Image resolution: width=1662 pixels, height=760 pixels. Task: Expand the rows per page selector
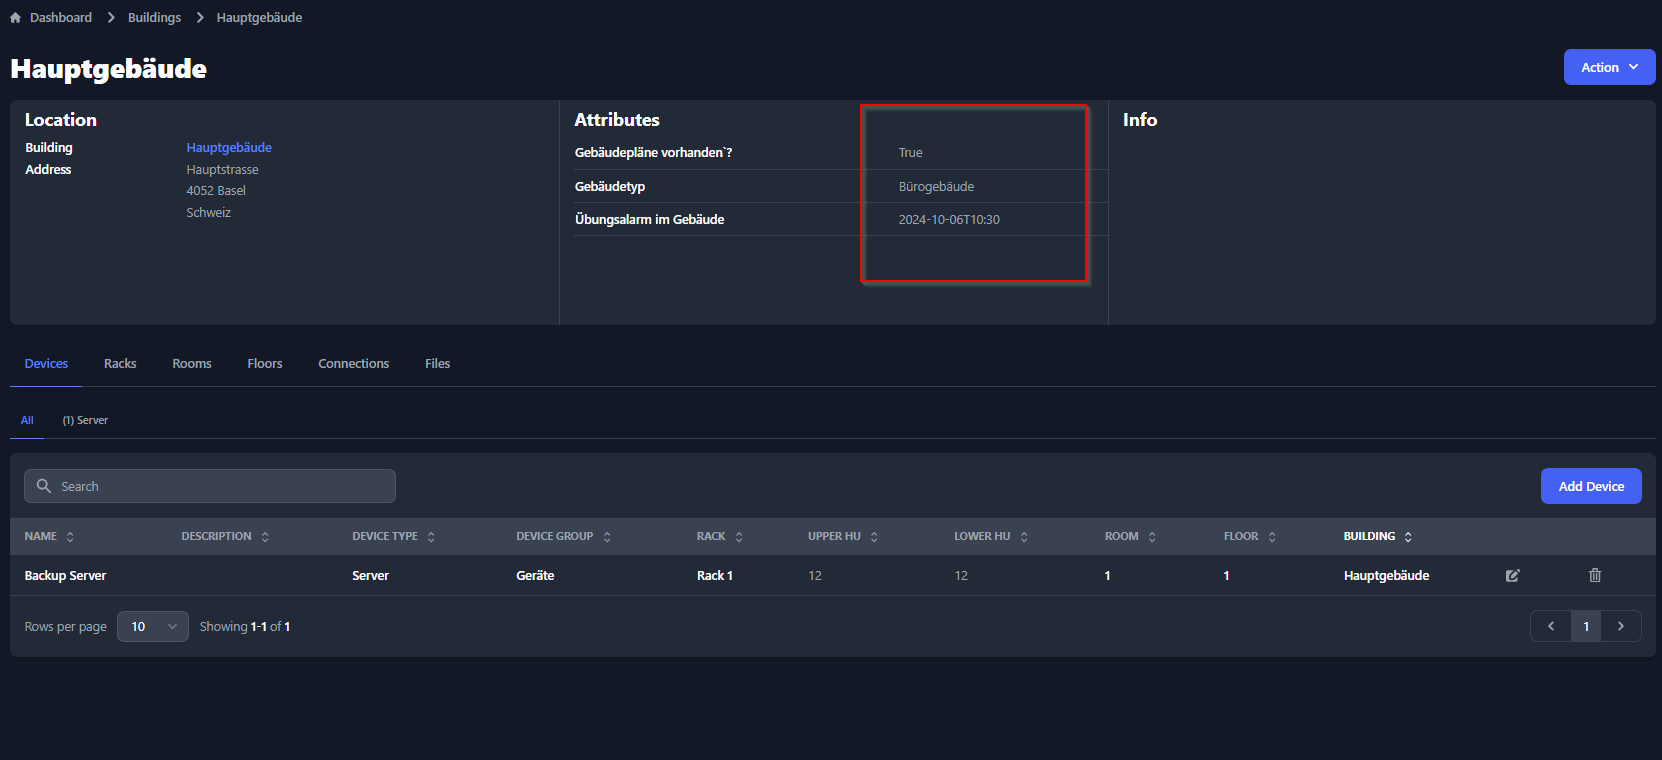tap(153, 627)
